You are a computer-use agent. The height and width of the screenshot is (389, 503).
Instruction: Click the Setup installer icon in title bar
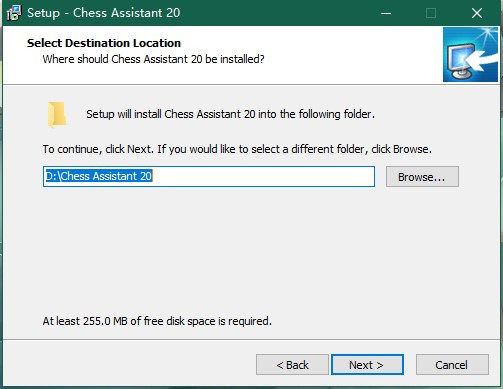14,13
